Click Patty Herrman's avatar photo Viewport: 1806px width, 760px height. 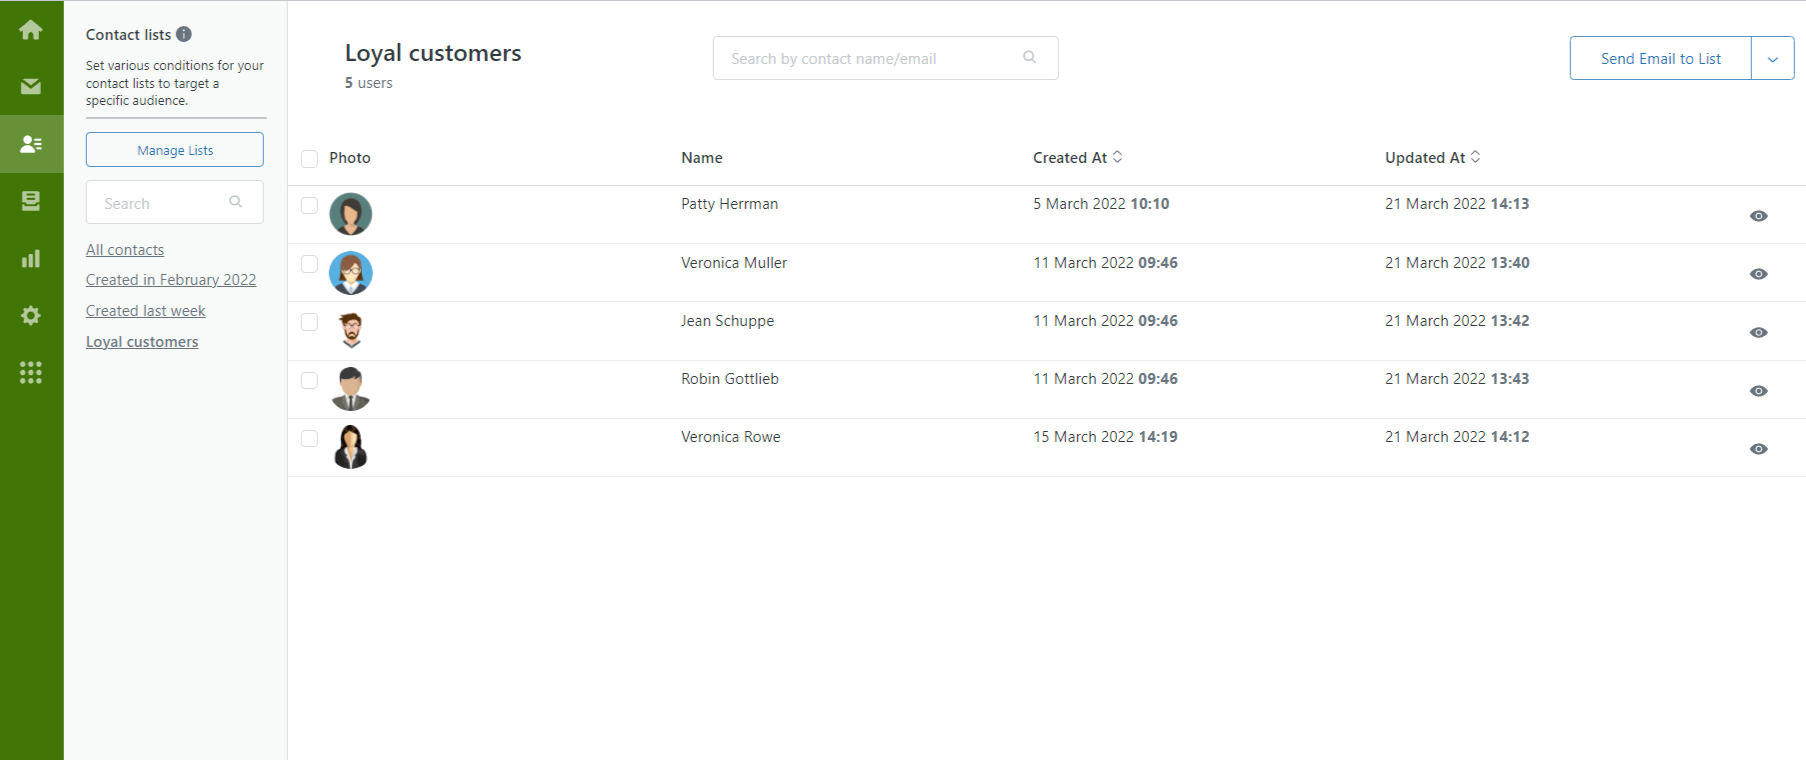tap(351, 214)
